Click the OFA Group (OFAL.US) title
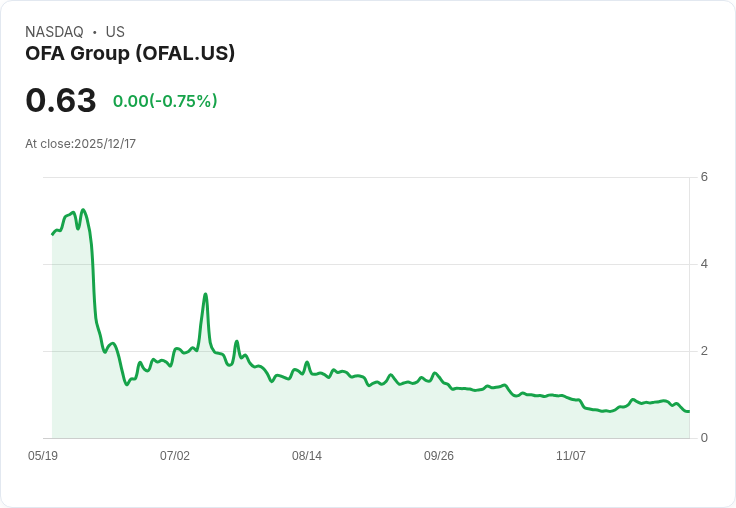 pos(130,54)
